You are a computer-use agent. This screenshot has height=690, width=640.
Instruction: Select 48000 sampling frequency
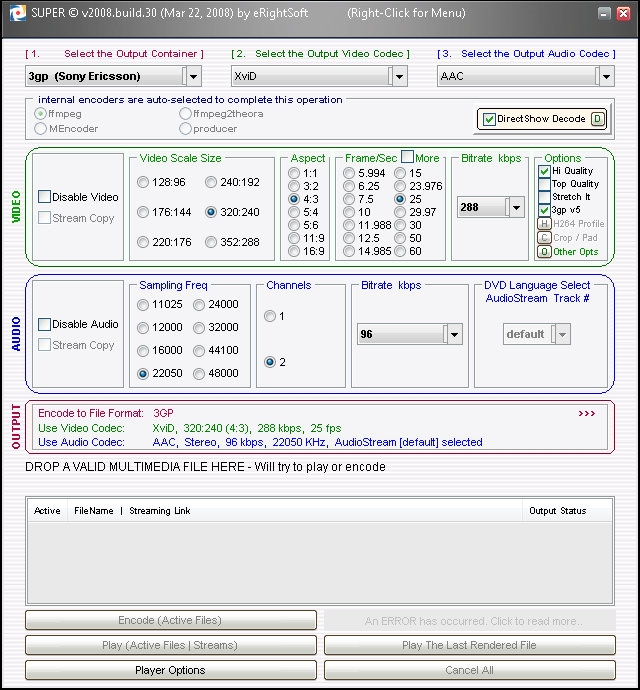click(x=199, y=374)
